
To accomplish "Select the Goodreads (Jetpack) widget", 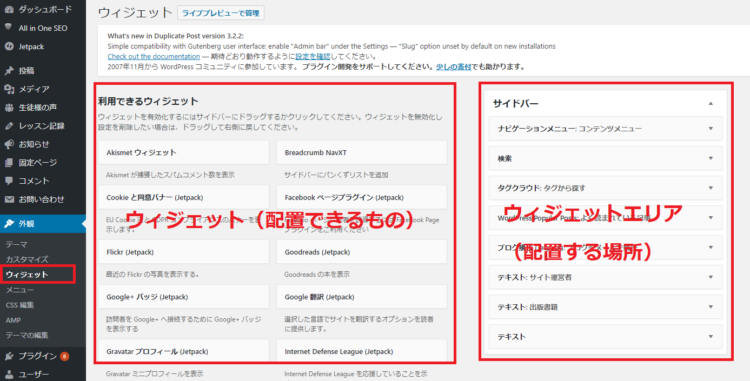I will 361,251.
